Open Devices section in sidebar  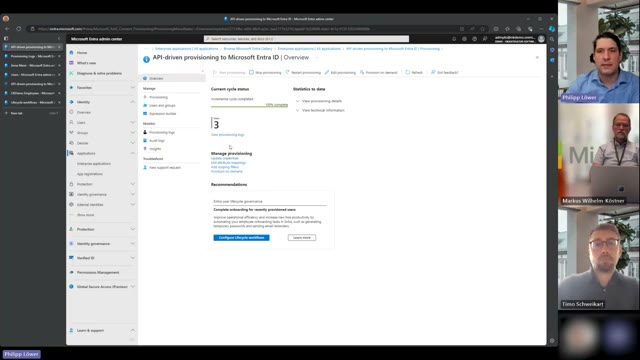(x=82, y=143)
